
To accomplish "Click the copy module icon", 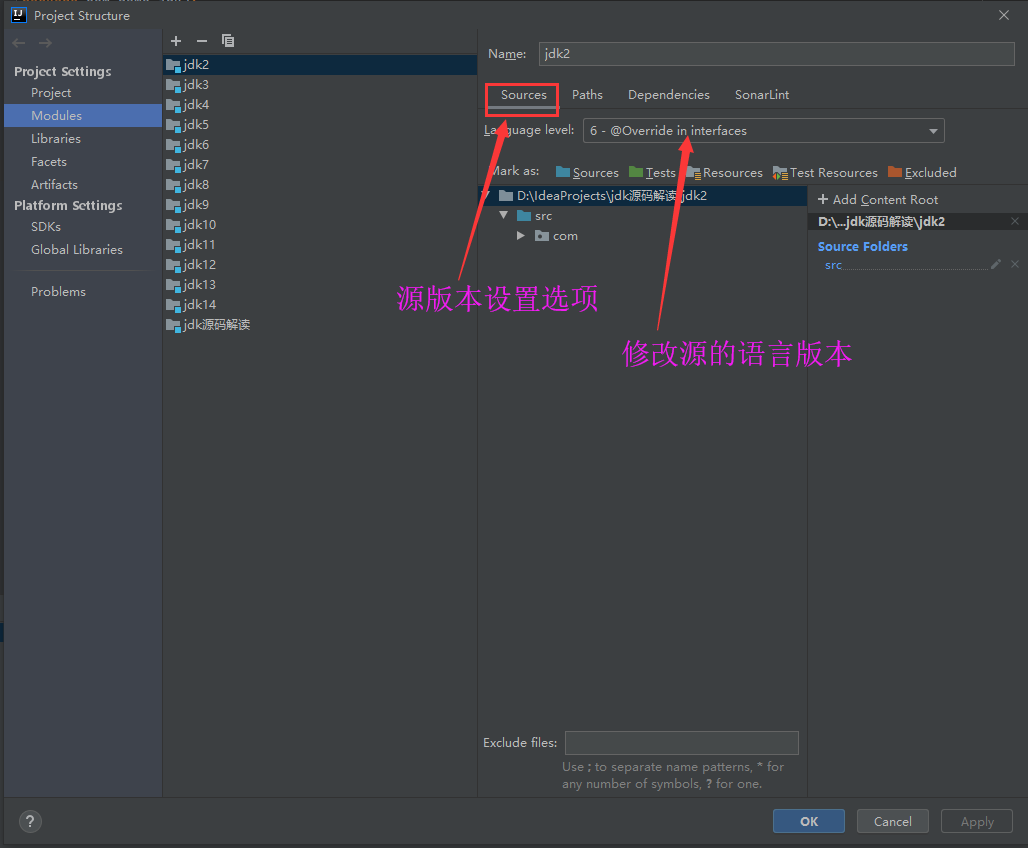I will tap(227, 41).
